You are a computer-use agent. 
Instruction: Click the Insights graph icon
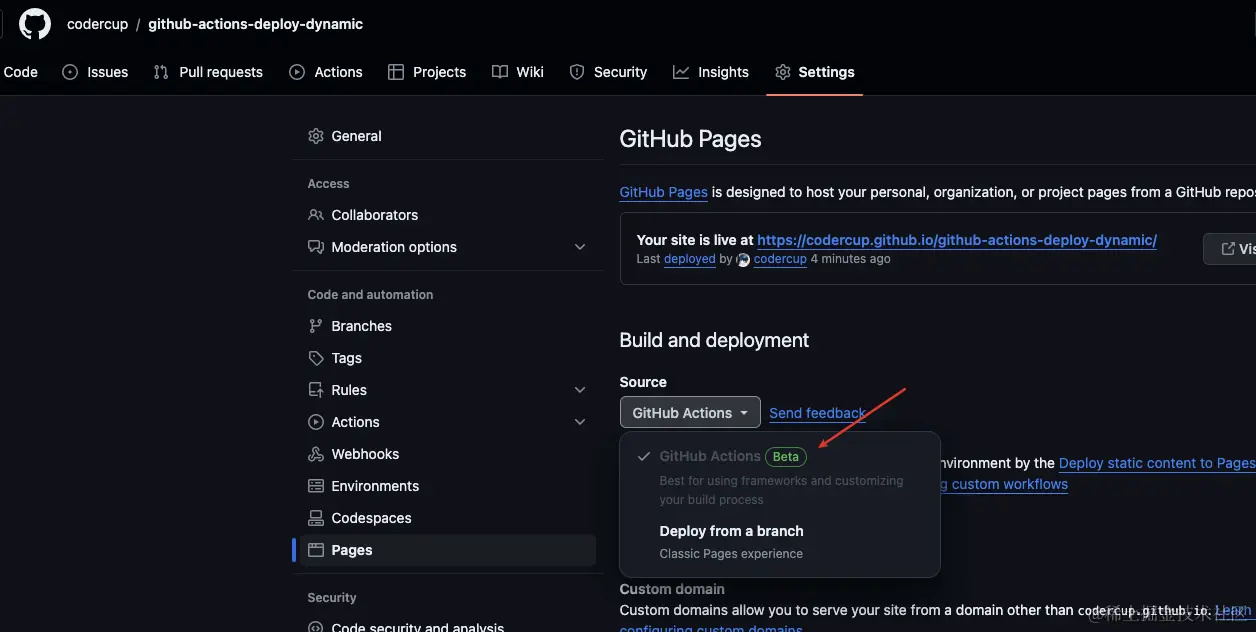tap(681, 72)
